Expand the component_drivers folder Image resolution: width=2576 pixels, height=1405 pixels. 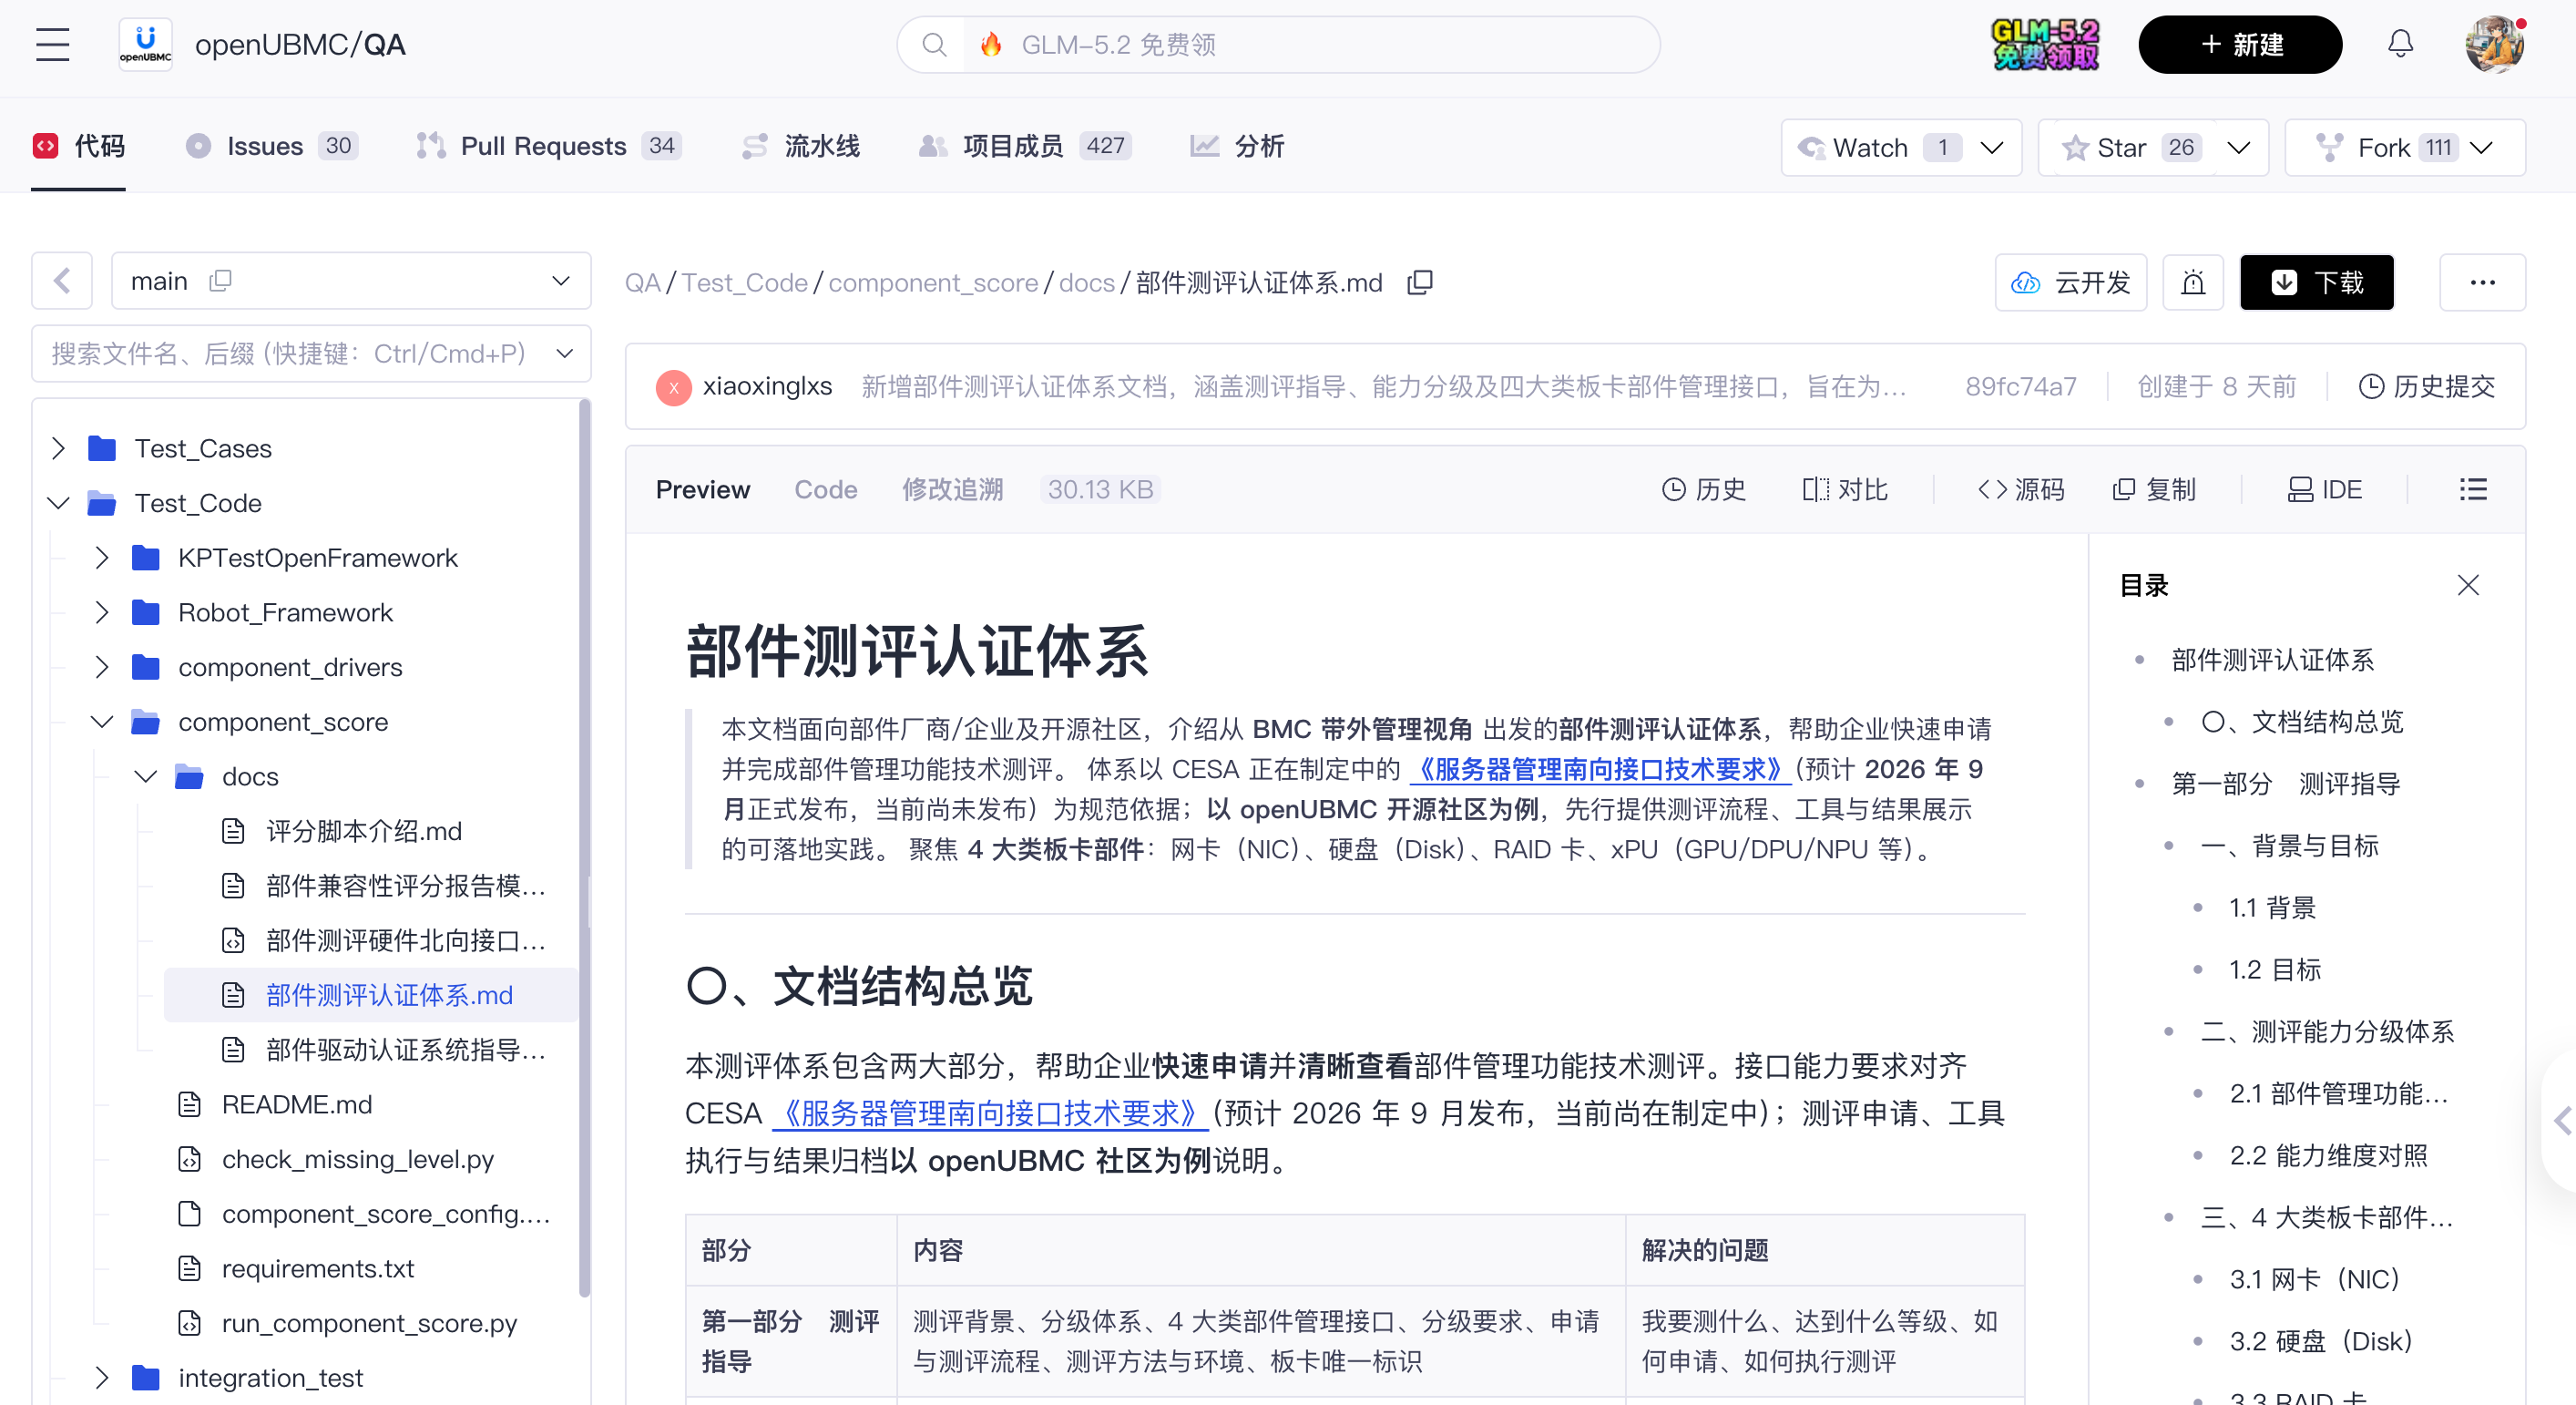101,667
